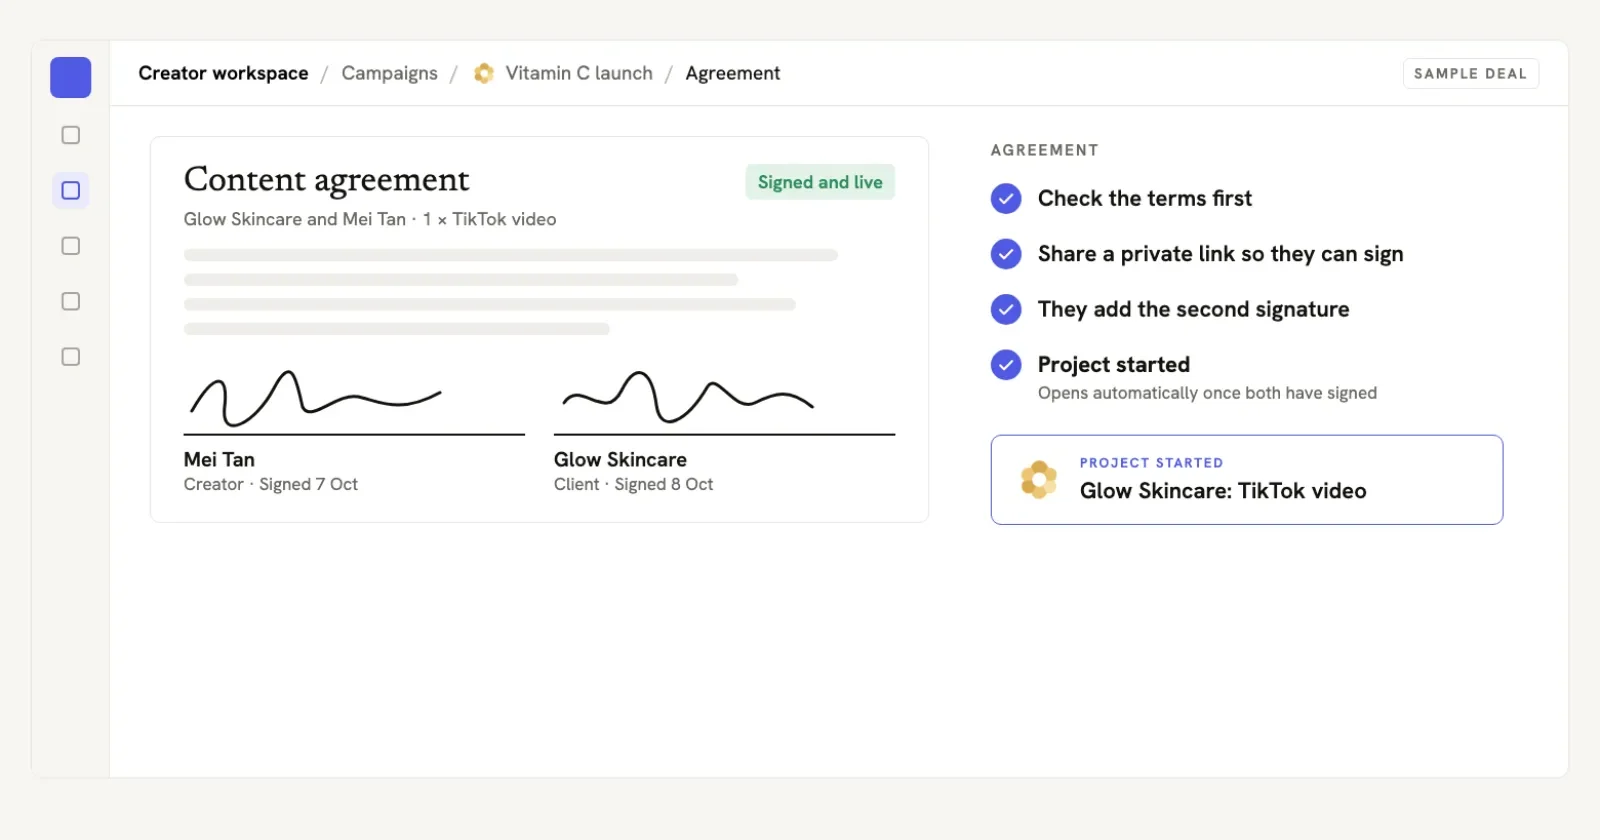Click the "Mei Tan" signer name
1600x840 pixels.
(x=219, y=459)
